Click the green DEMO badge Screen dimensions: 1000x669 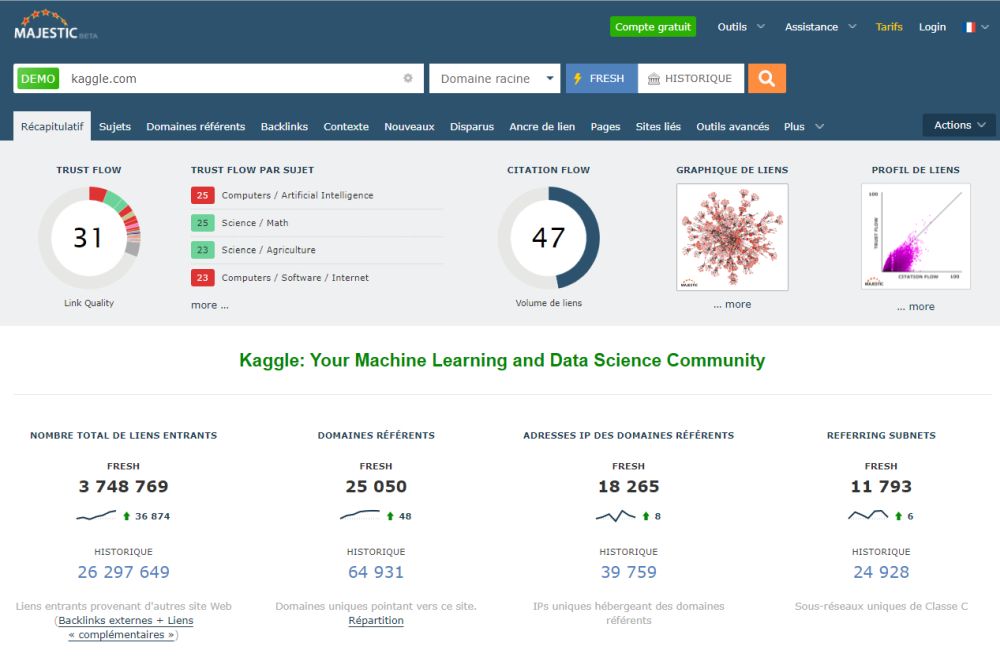(x=38, y=78)
